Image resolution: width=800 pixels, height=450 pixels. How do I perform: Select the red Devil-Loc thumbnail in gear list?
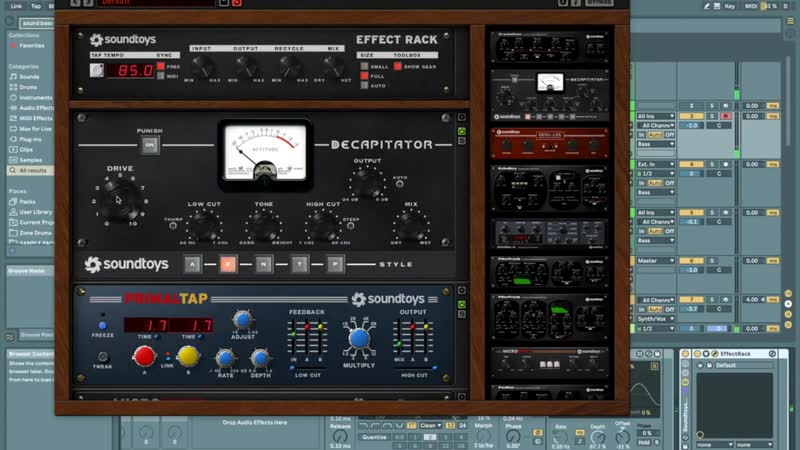[x=549, y=143]
